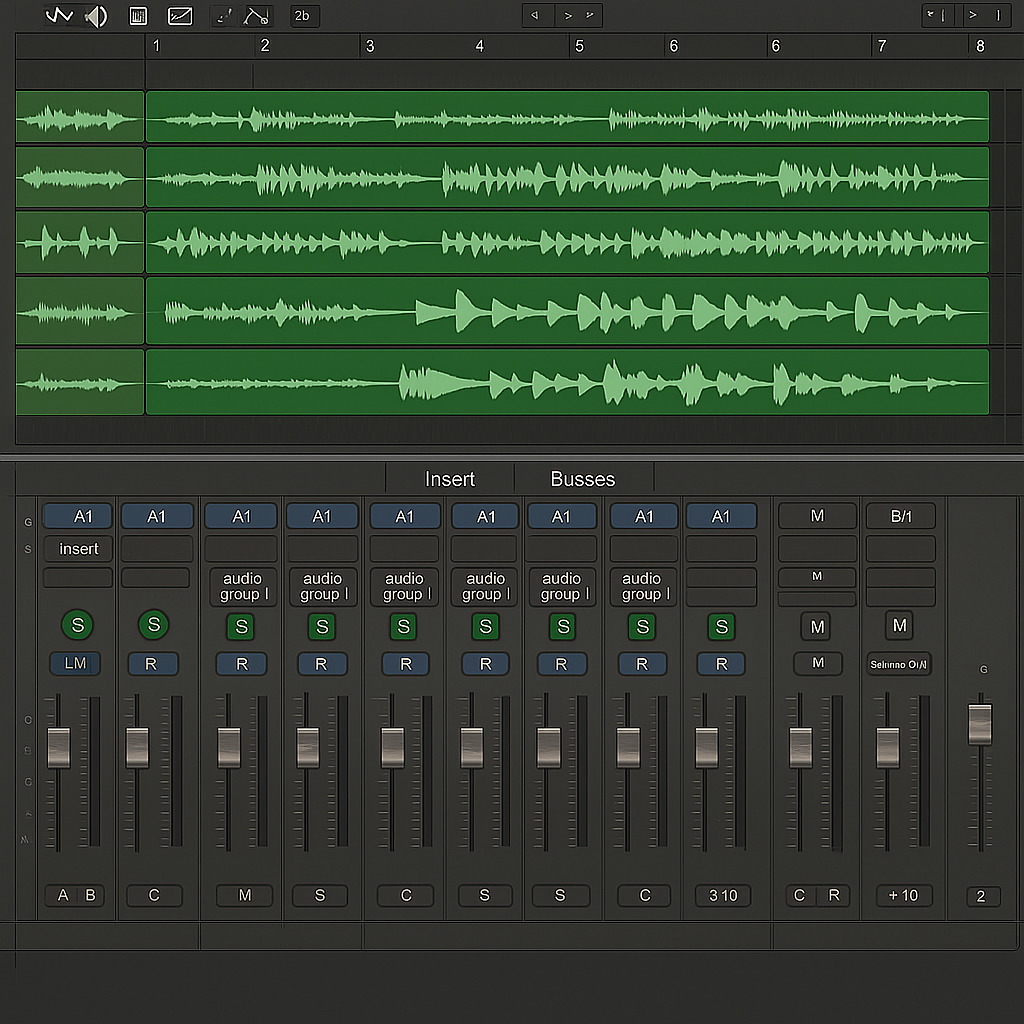Open audio group selector on fifth channel
The image size is (1024, 1024).
click(405, 586)
